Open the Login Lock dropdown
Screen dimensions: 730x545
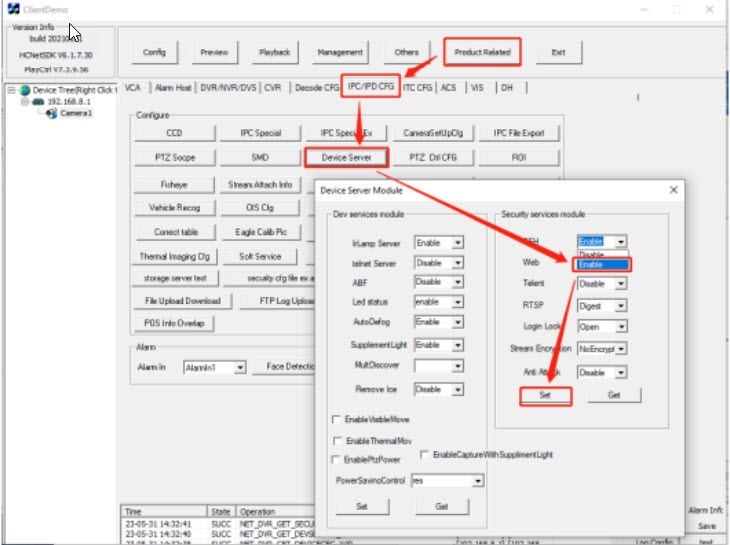[x=620, y=327]
